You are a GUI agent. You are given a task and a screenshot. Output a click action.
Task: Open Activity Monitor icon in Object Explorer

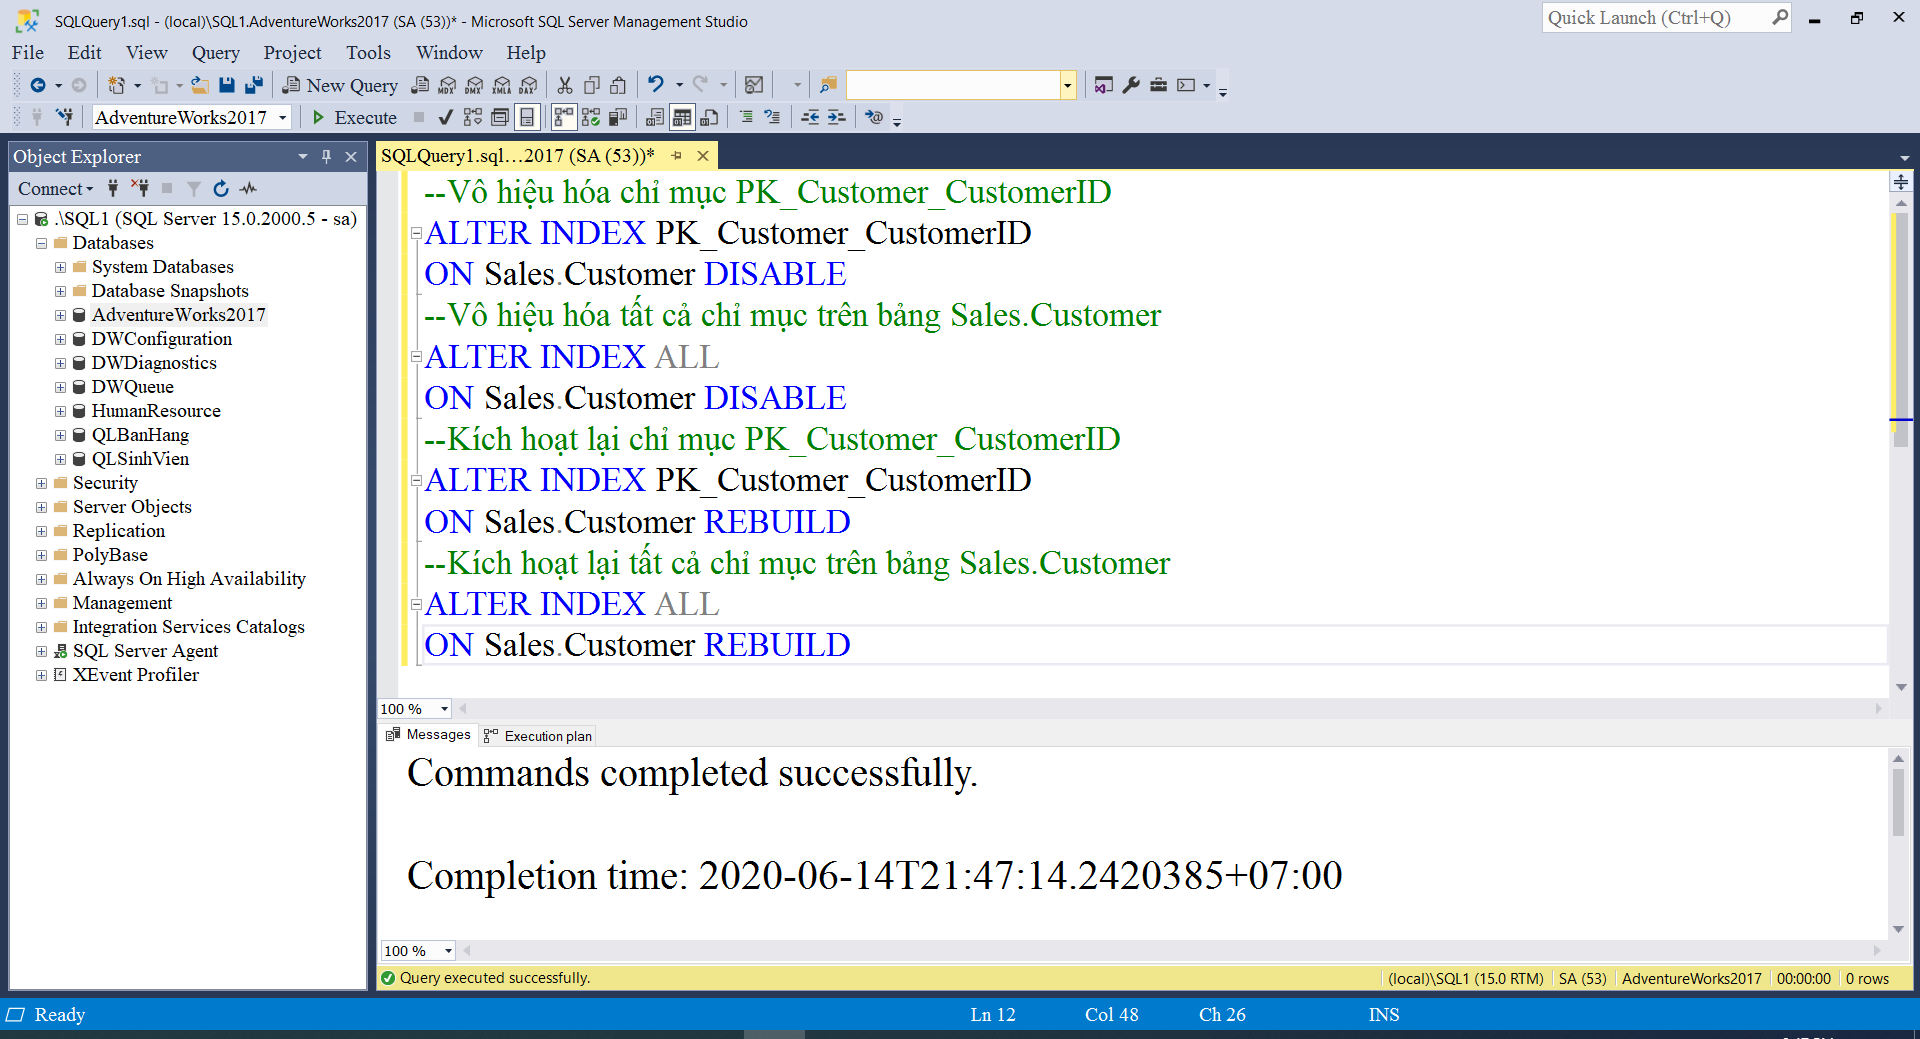coord(249,188)
